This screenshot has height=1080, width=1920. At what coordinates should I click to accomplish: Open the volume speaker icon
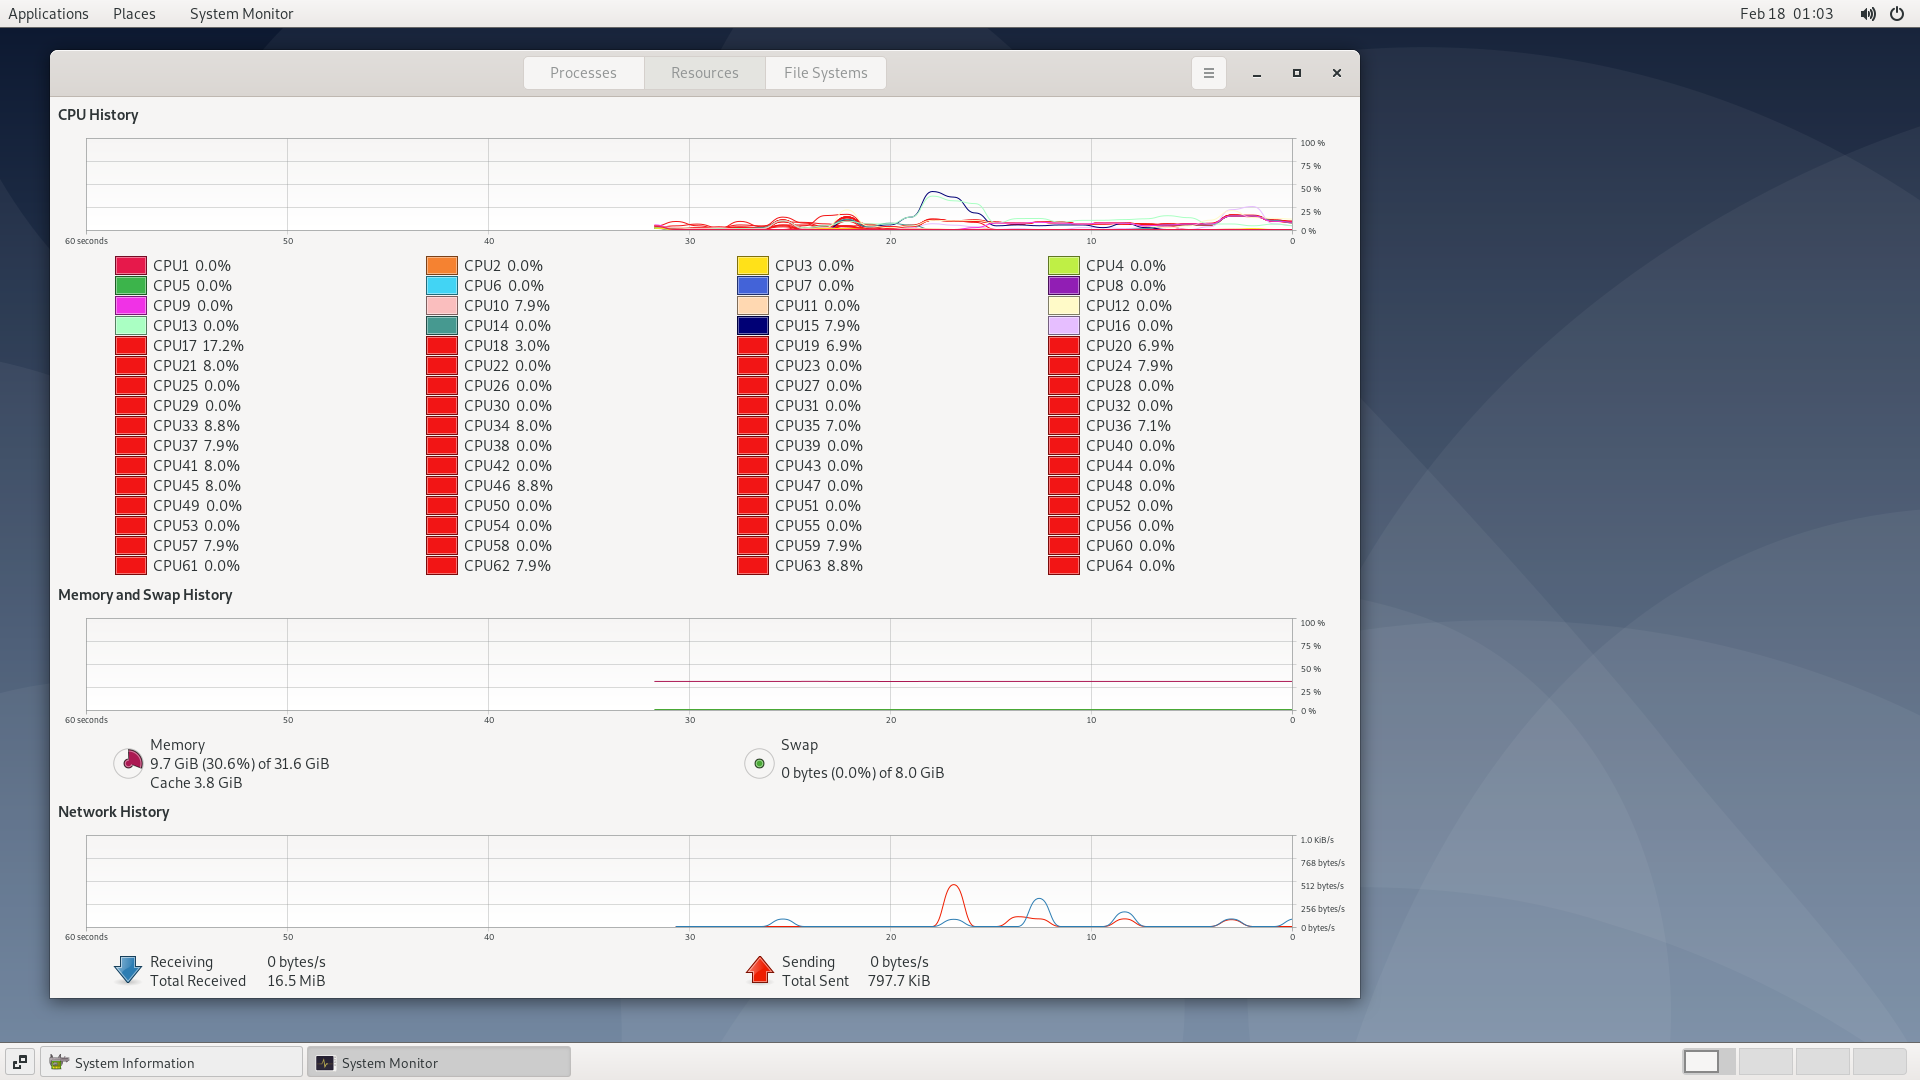click(x=1867, y=14)
